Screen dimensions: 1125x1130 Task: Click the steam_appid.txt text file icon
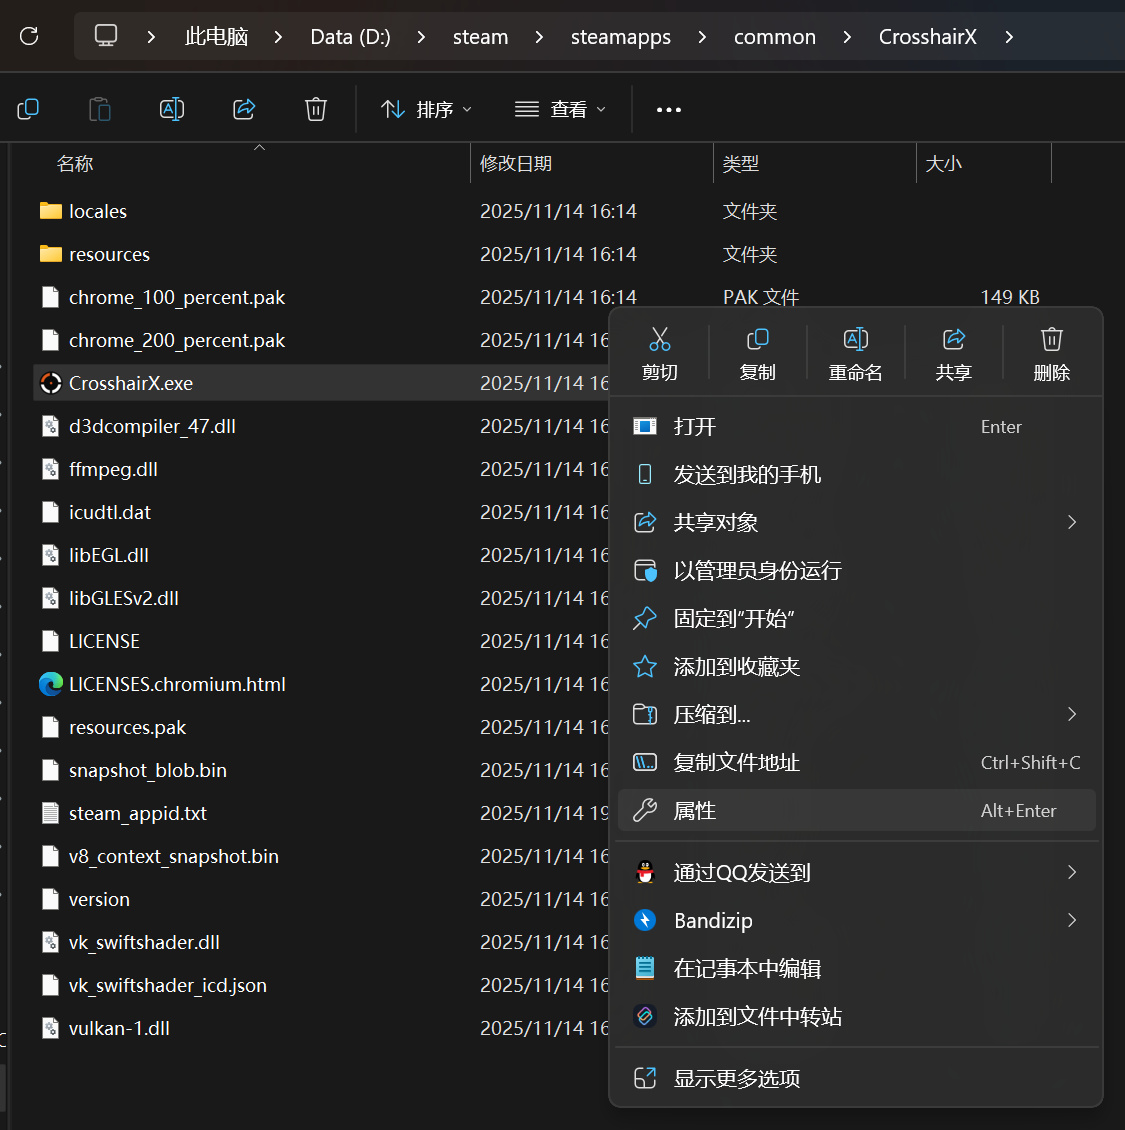pos(50,813)
